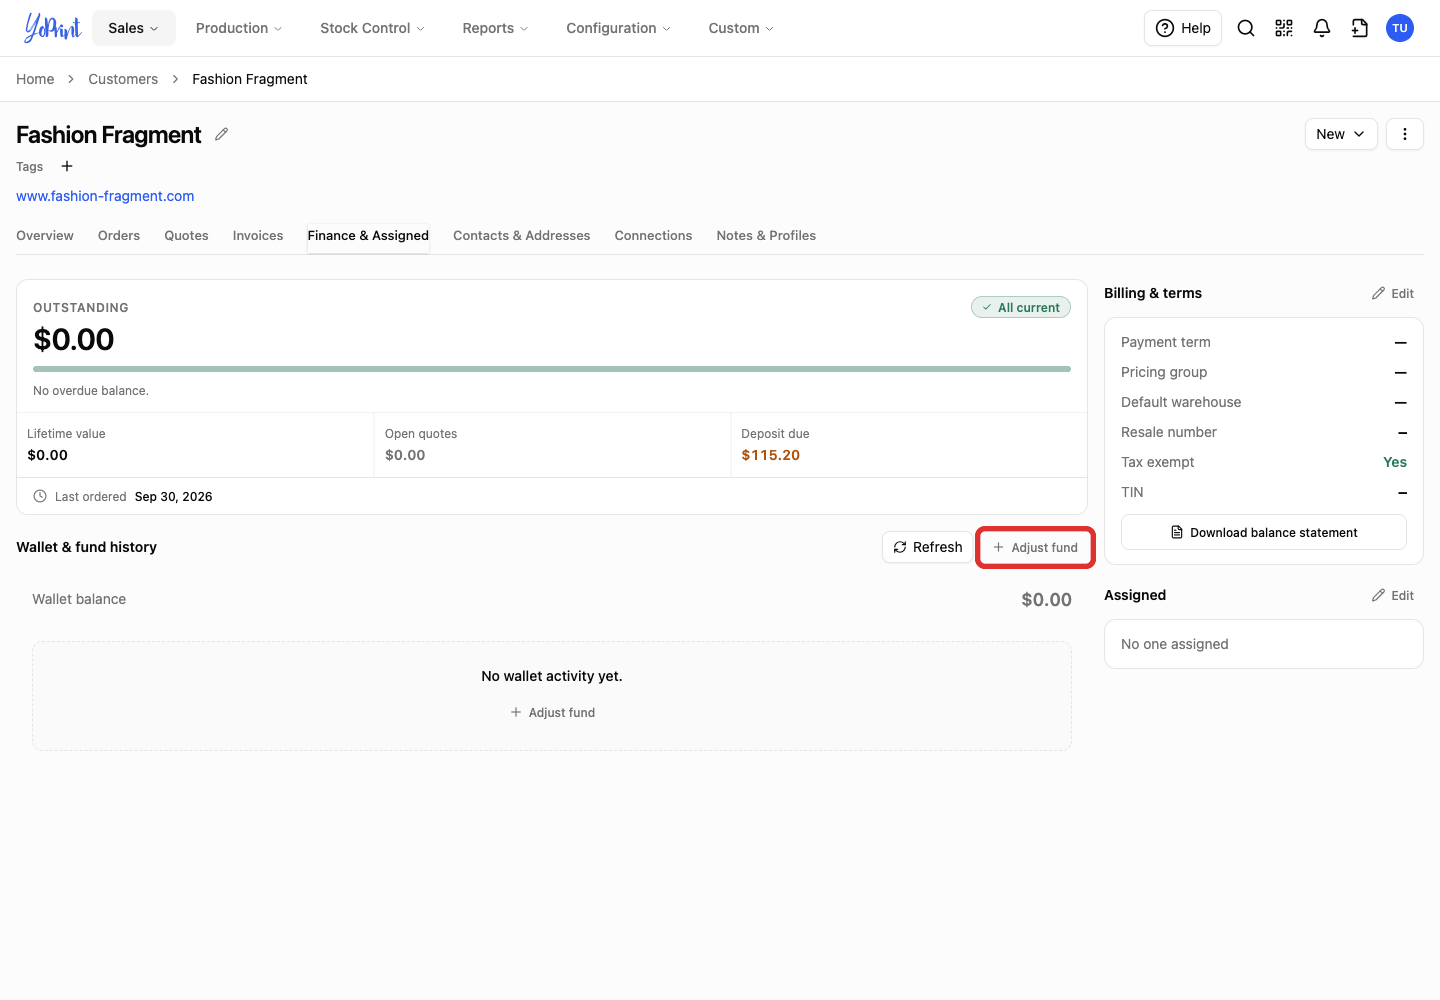Edit customer name with pencil icon

(222, 134)
